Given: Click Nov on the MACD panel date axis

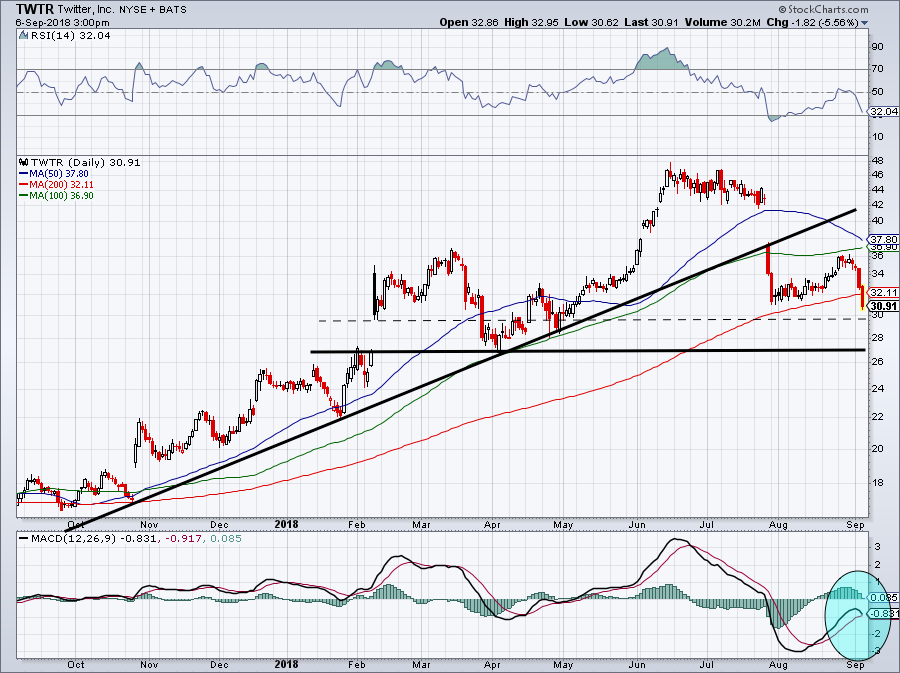Looking at the screenshot, I should [149, 664].
